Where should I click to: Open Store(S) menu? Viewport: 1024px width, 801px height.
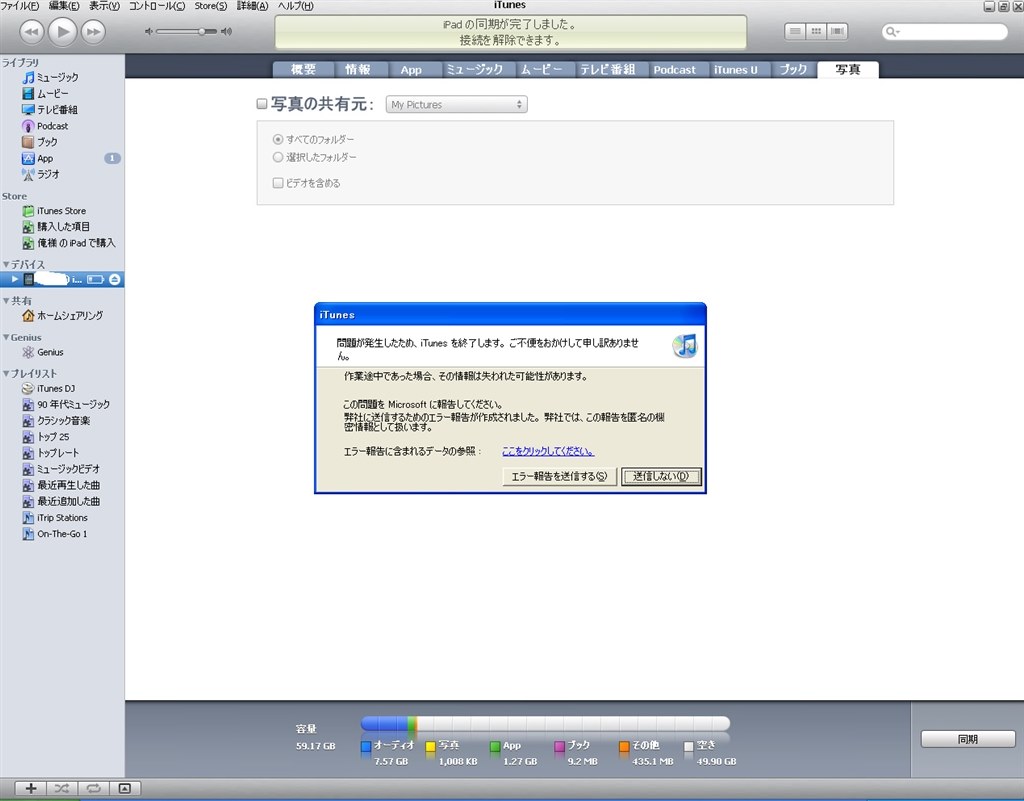point(211,6)
